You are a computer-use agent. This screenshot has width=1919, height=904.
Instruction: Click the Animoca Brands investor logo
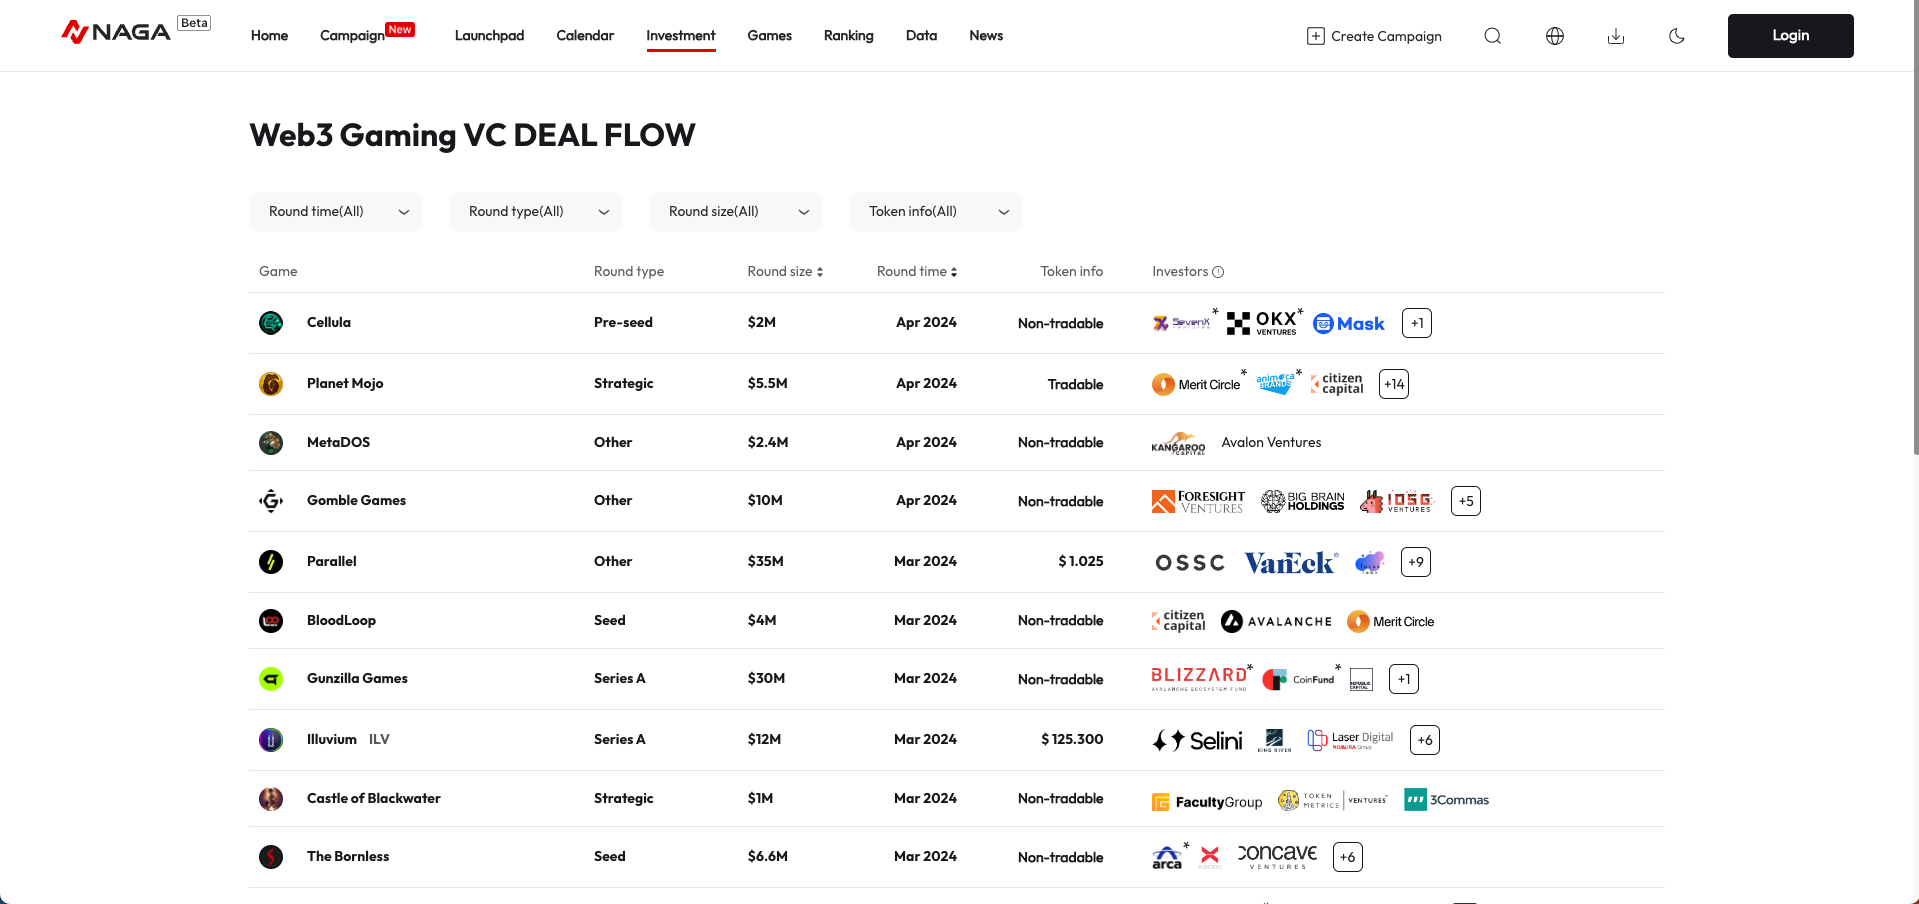coord(1275,384)
